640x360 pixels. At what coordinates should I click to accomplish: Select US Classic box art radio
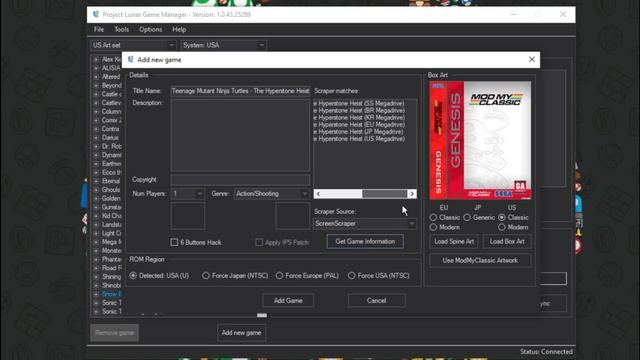tap(502, 218)
